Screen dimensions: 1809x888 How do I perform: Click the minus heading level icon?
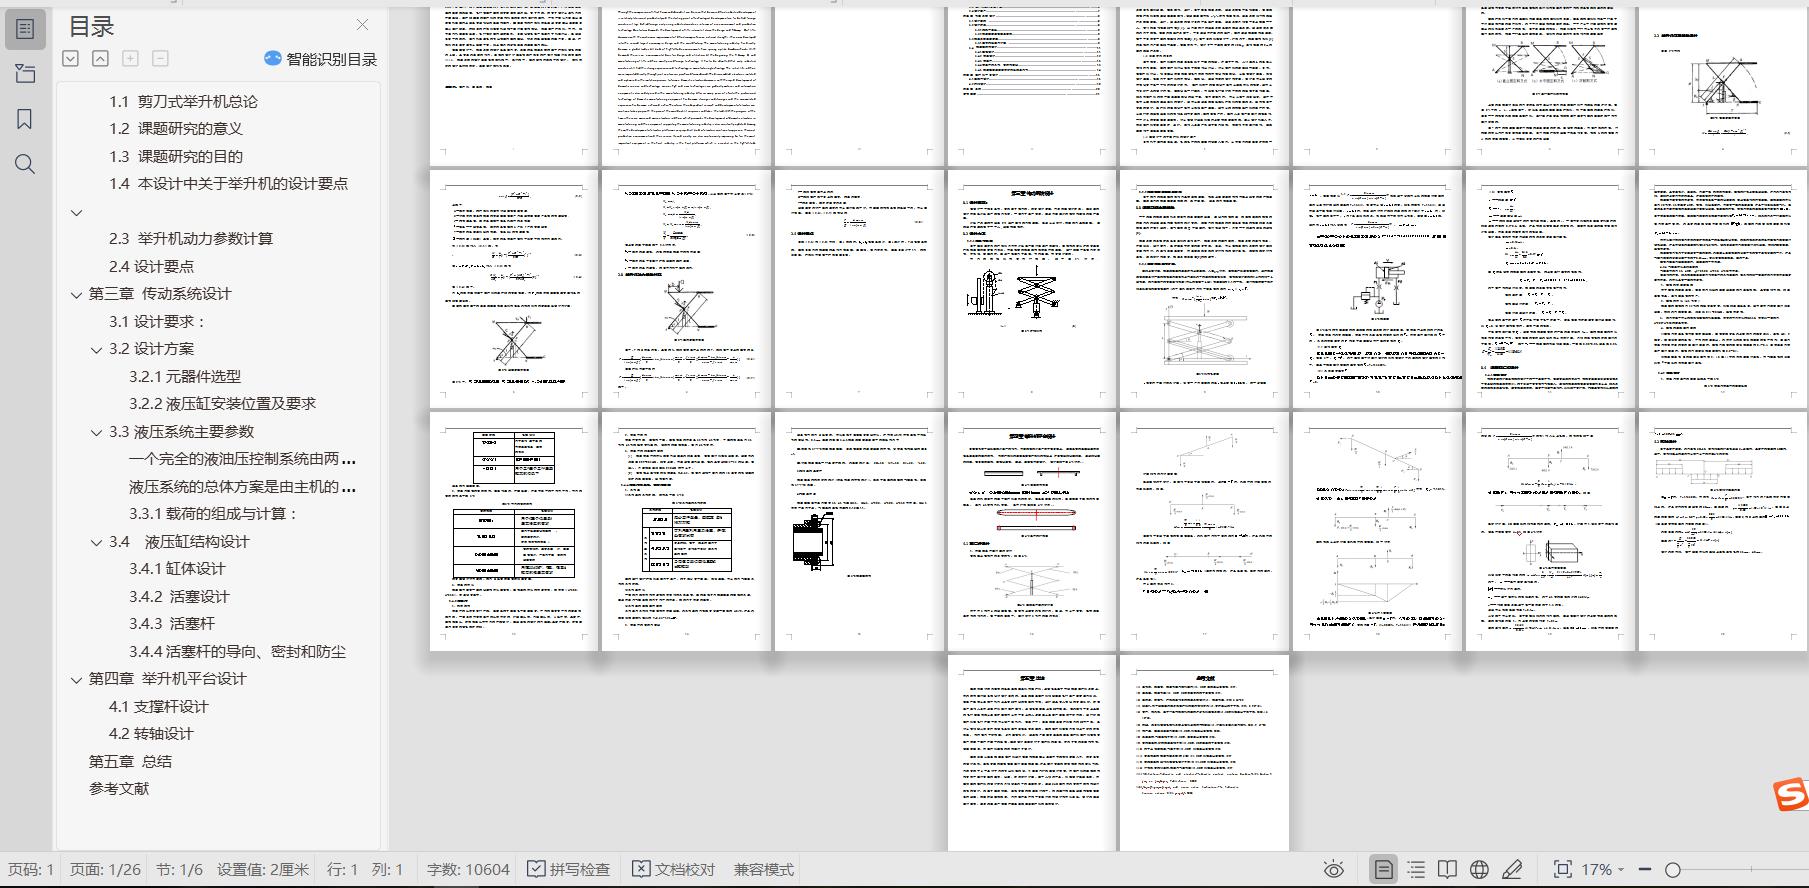tap(160, 59)
